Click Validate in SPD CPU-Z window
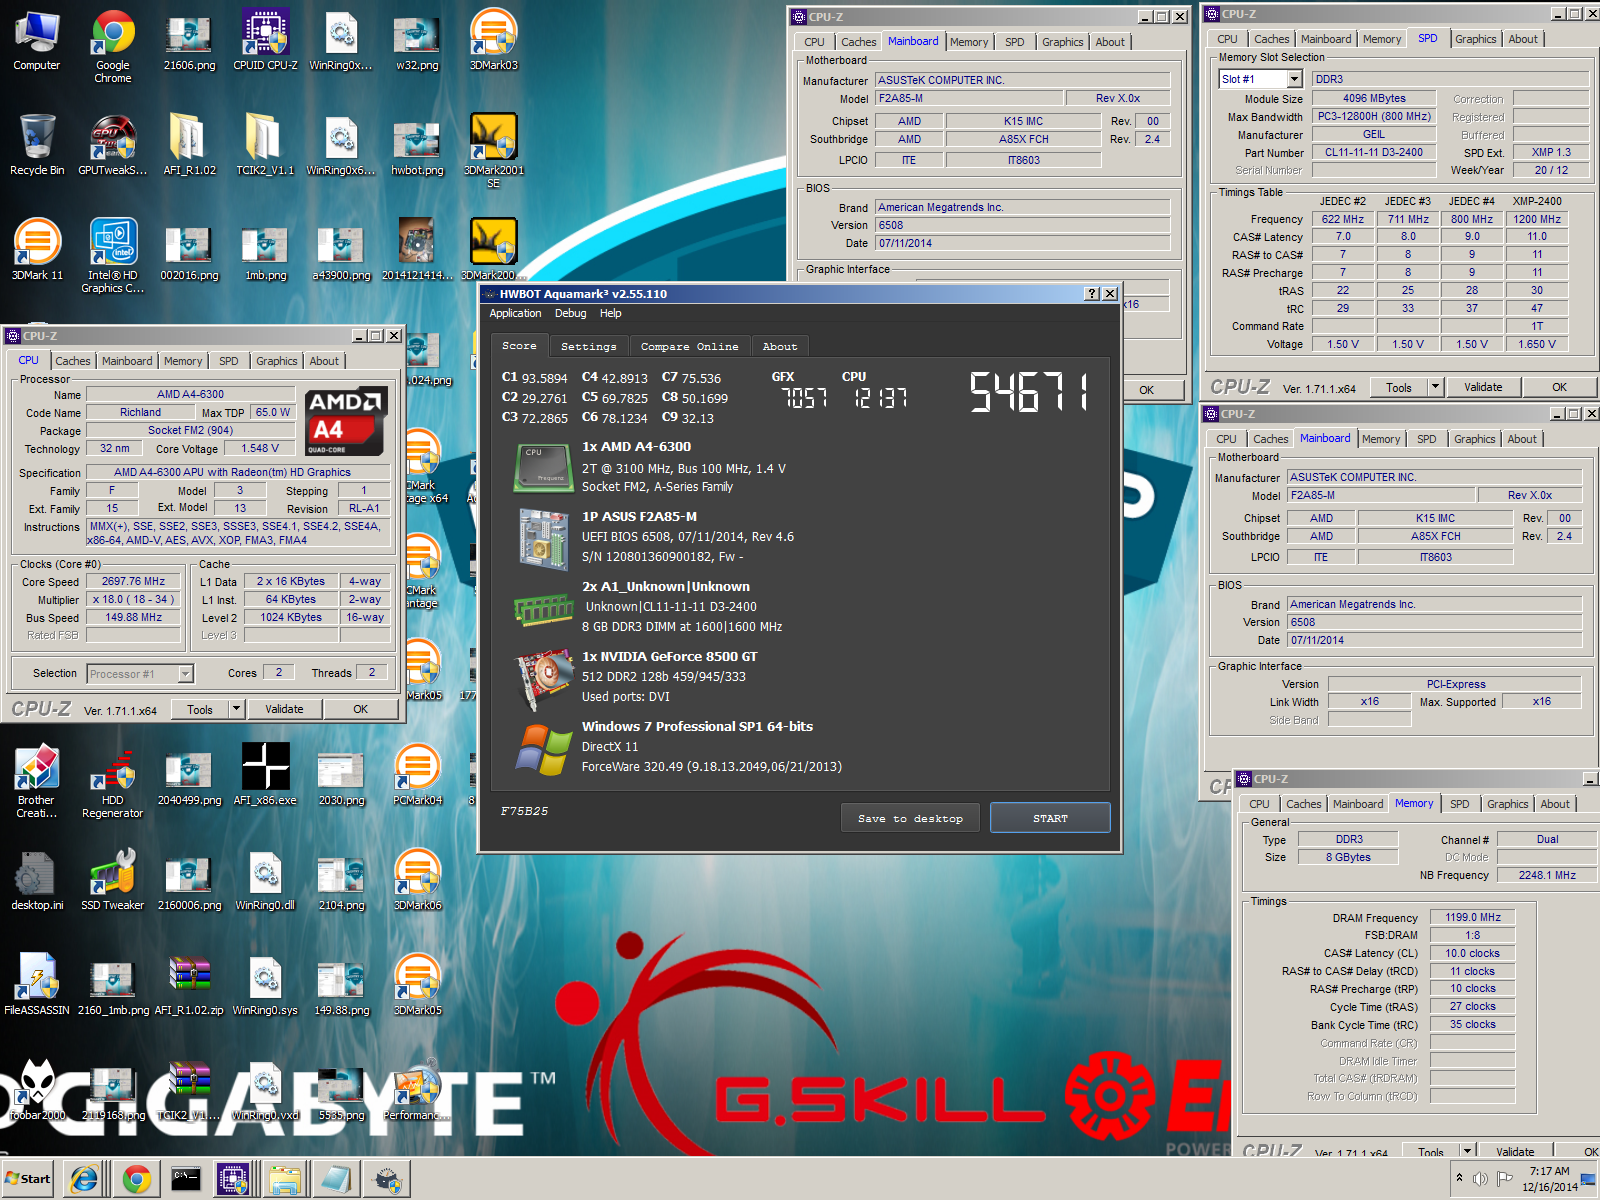 (1483, 387)
